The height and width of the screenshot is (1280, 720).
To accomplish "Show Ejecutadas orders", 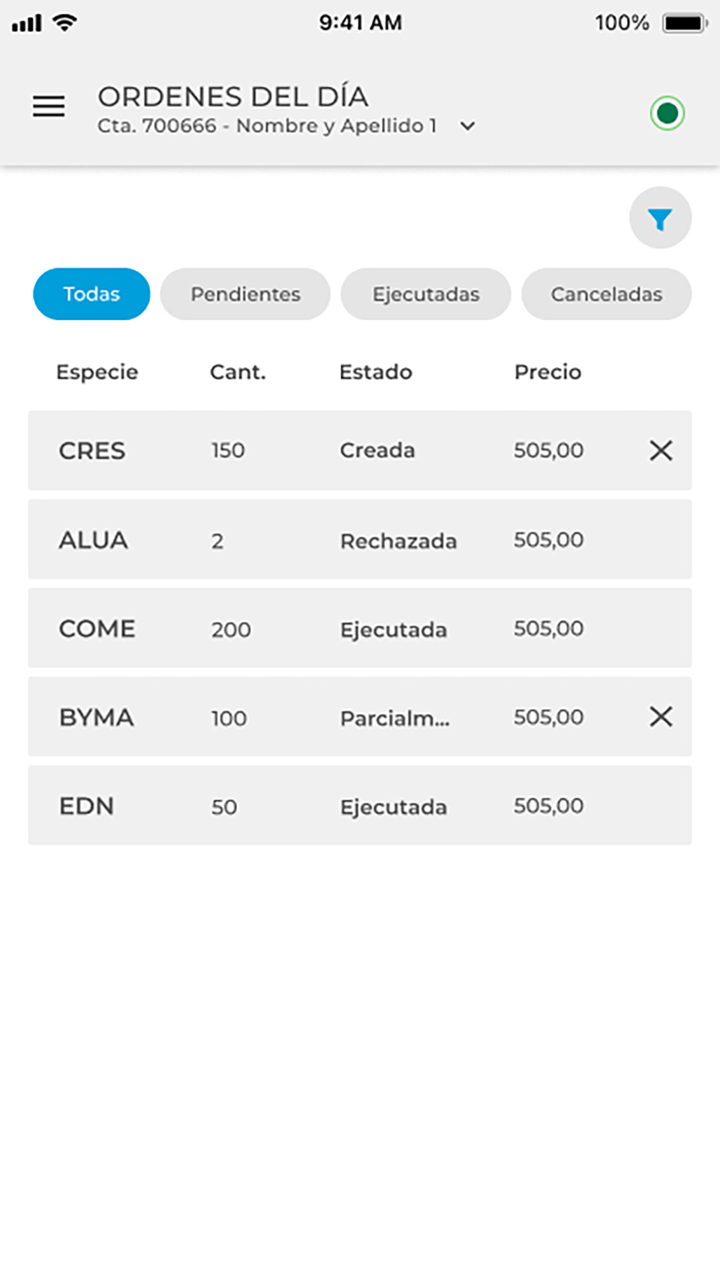I will click(426, 294).
